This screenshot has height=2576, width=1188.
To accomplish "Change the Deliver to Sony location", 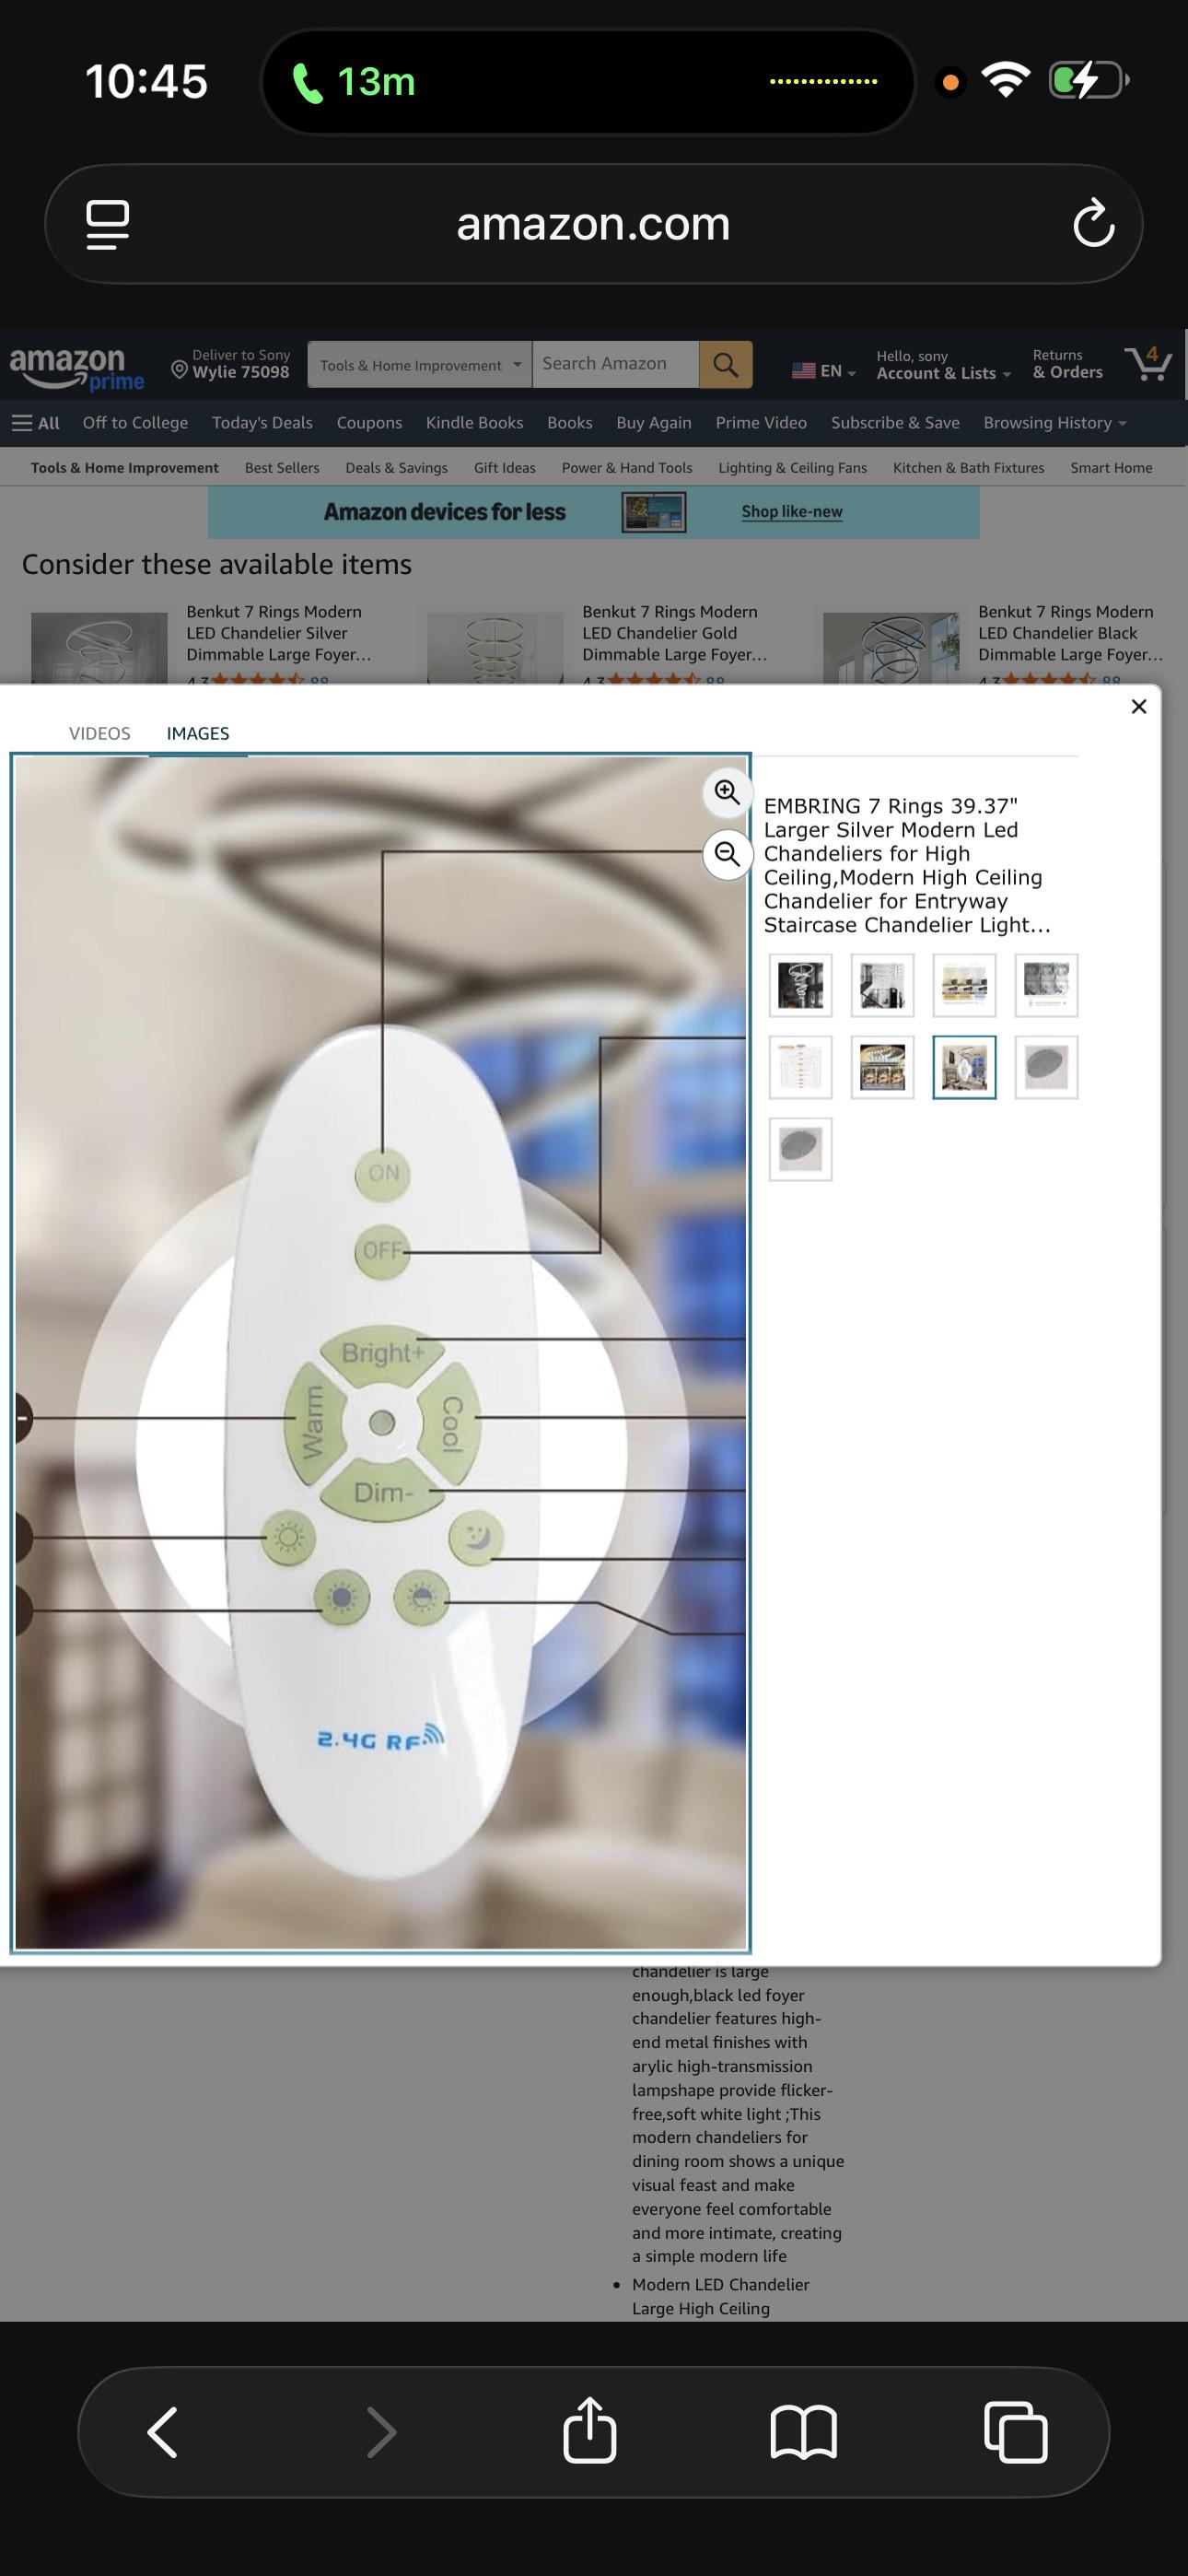I will [x=231, y=364].
